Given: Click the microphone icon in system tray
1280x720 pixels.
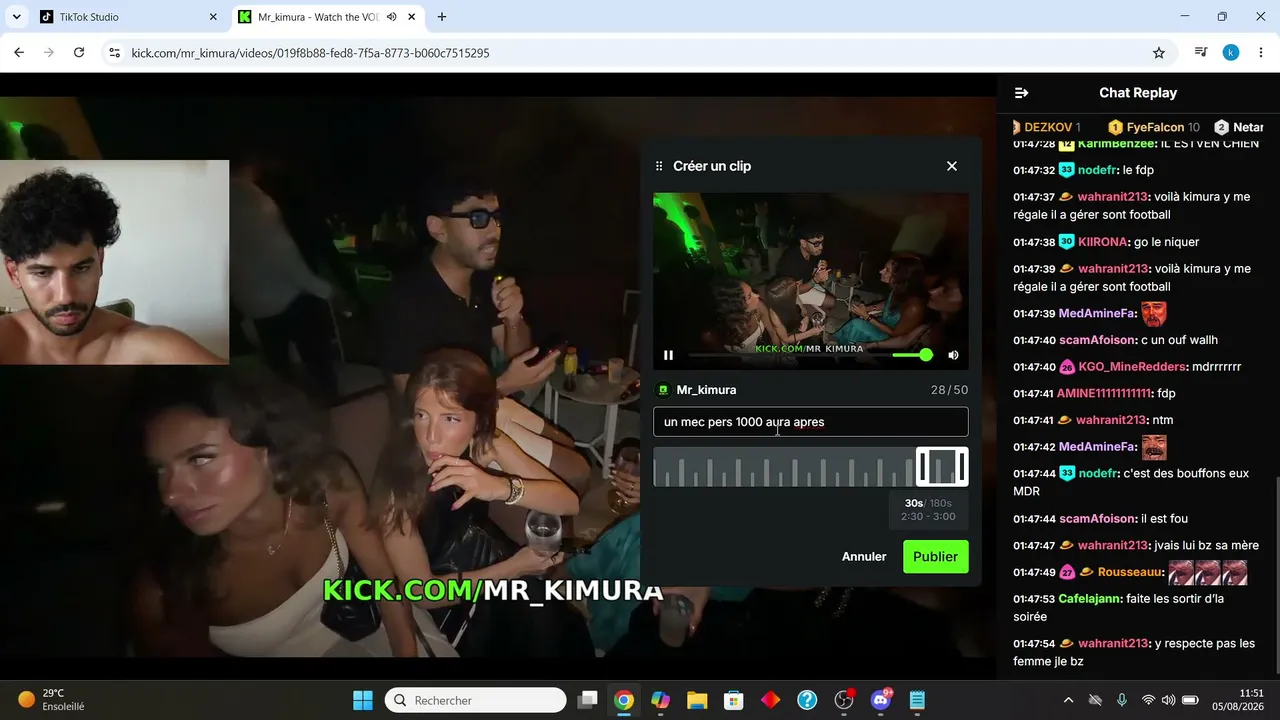Looking at the screenshot, I should 1122,700.
